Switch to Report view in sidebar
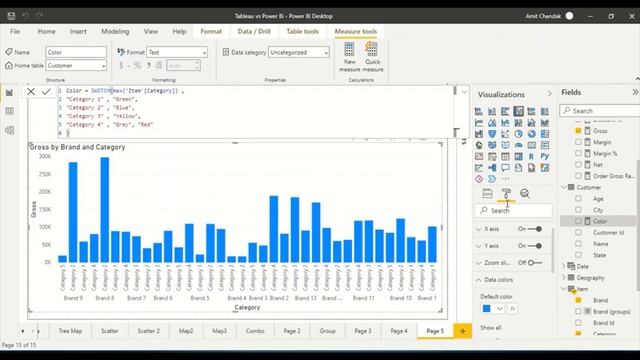This screenshot has height=360, width=640. (9, 93)
